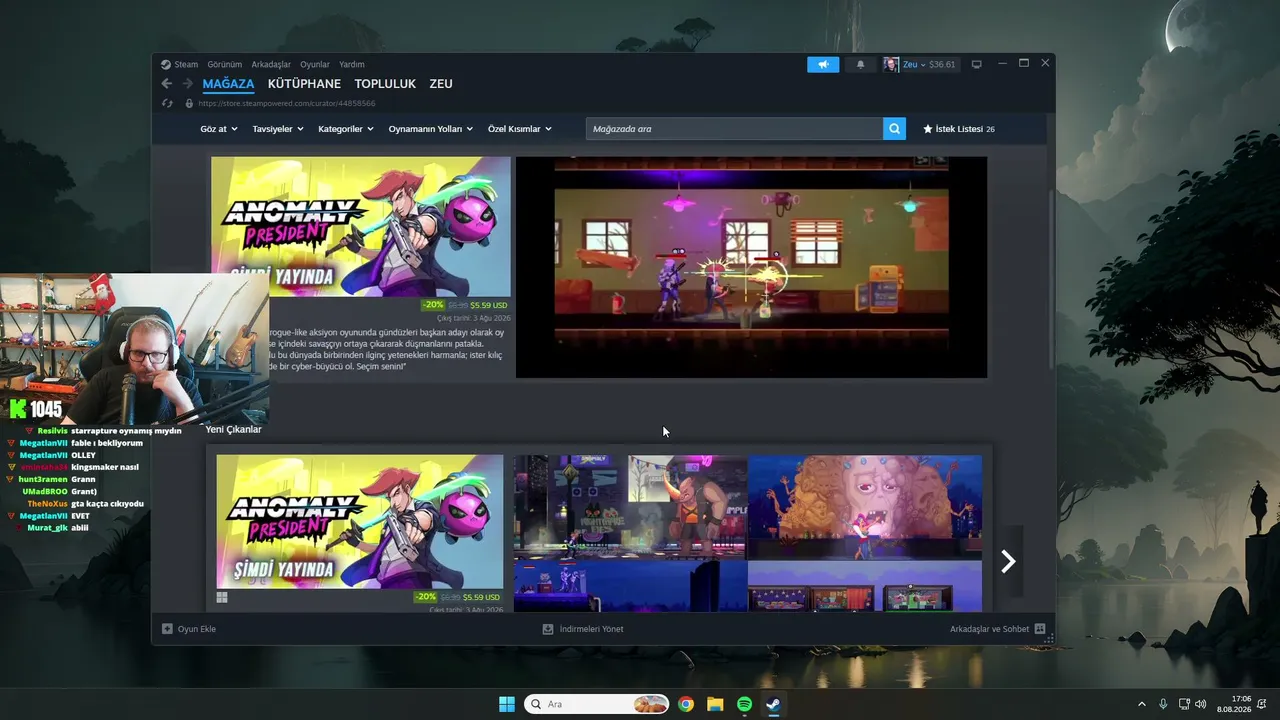
Task: Go back with the Steam back arrow
Action: [167, 84]
